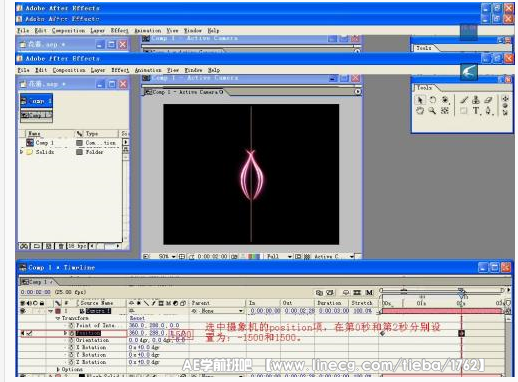Screen dimensions: 518x382
Task: Toggle Region of Interest in viewer
Action: [298, 257]
